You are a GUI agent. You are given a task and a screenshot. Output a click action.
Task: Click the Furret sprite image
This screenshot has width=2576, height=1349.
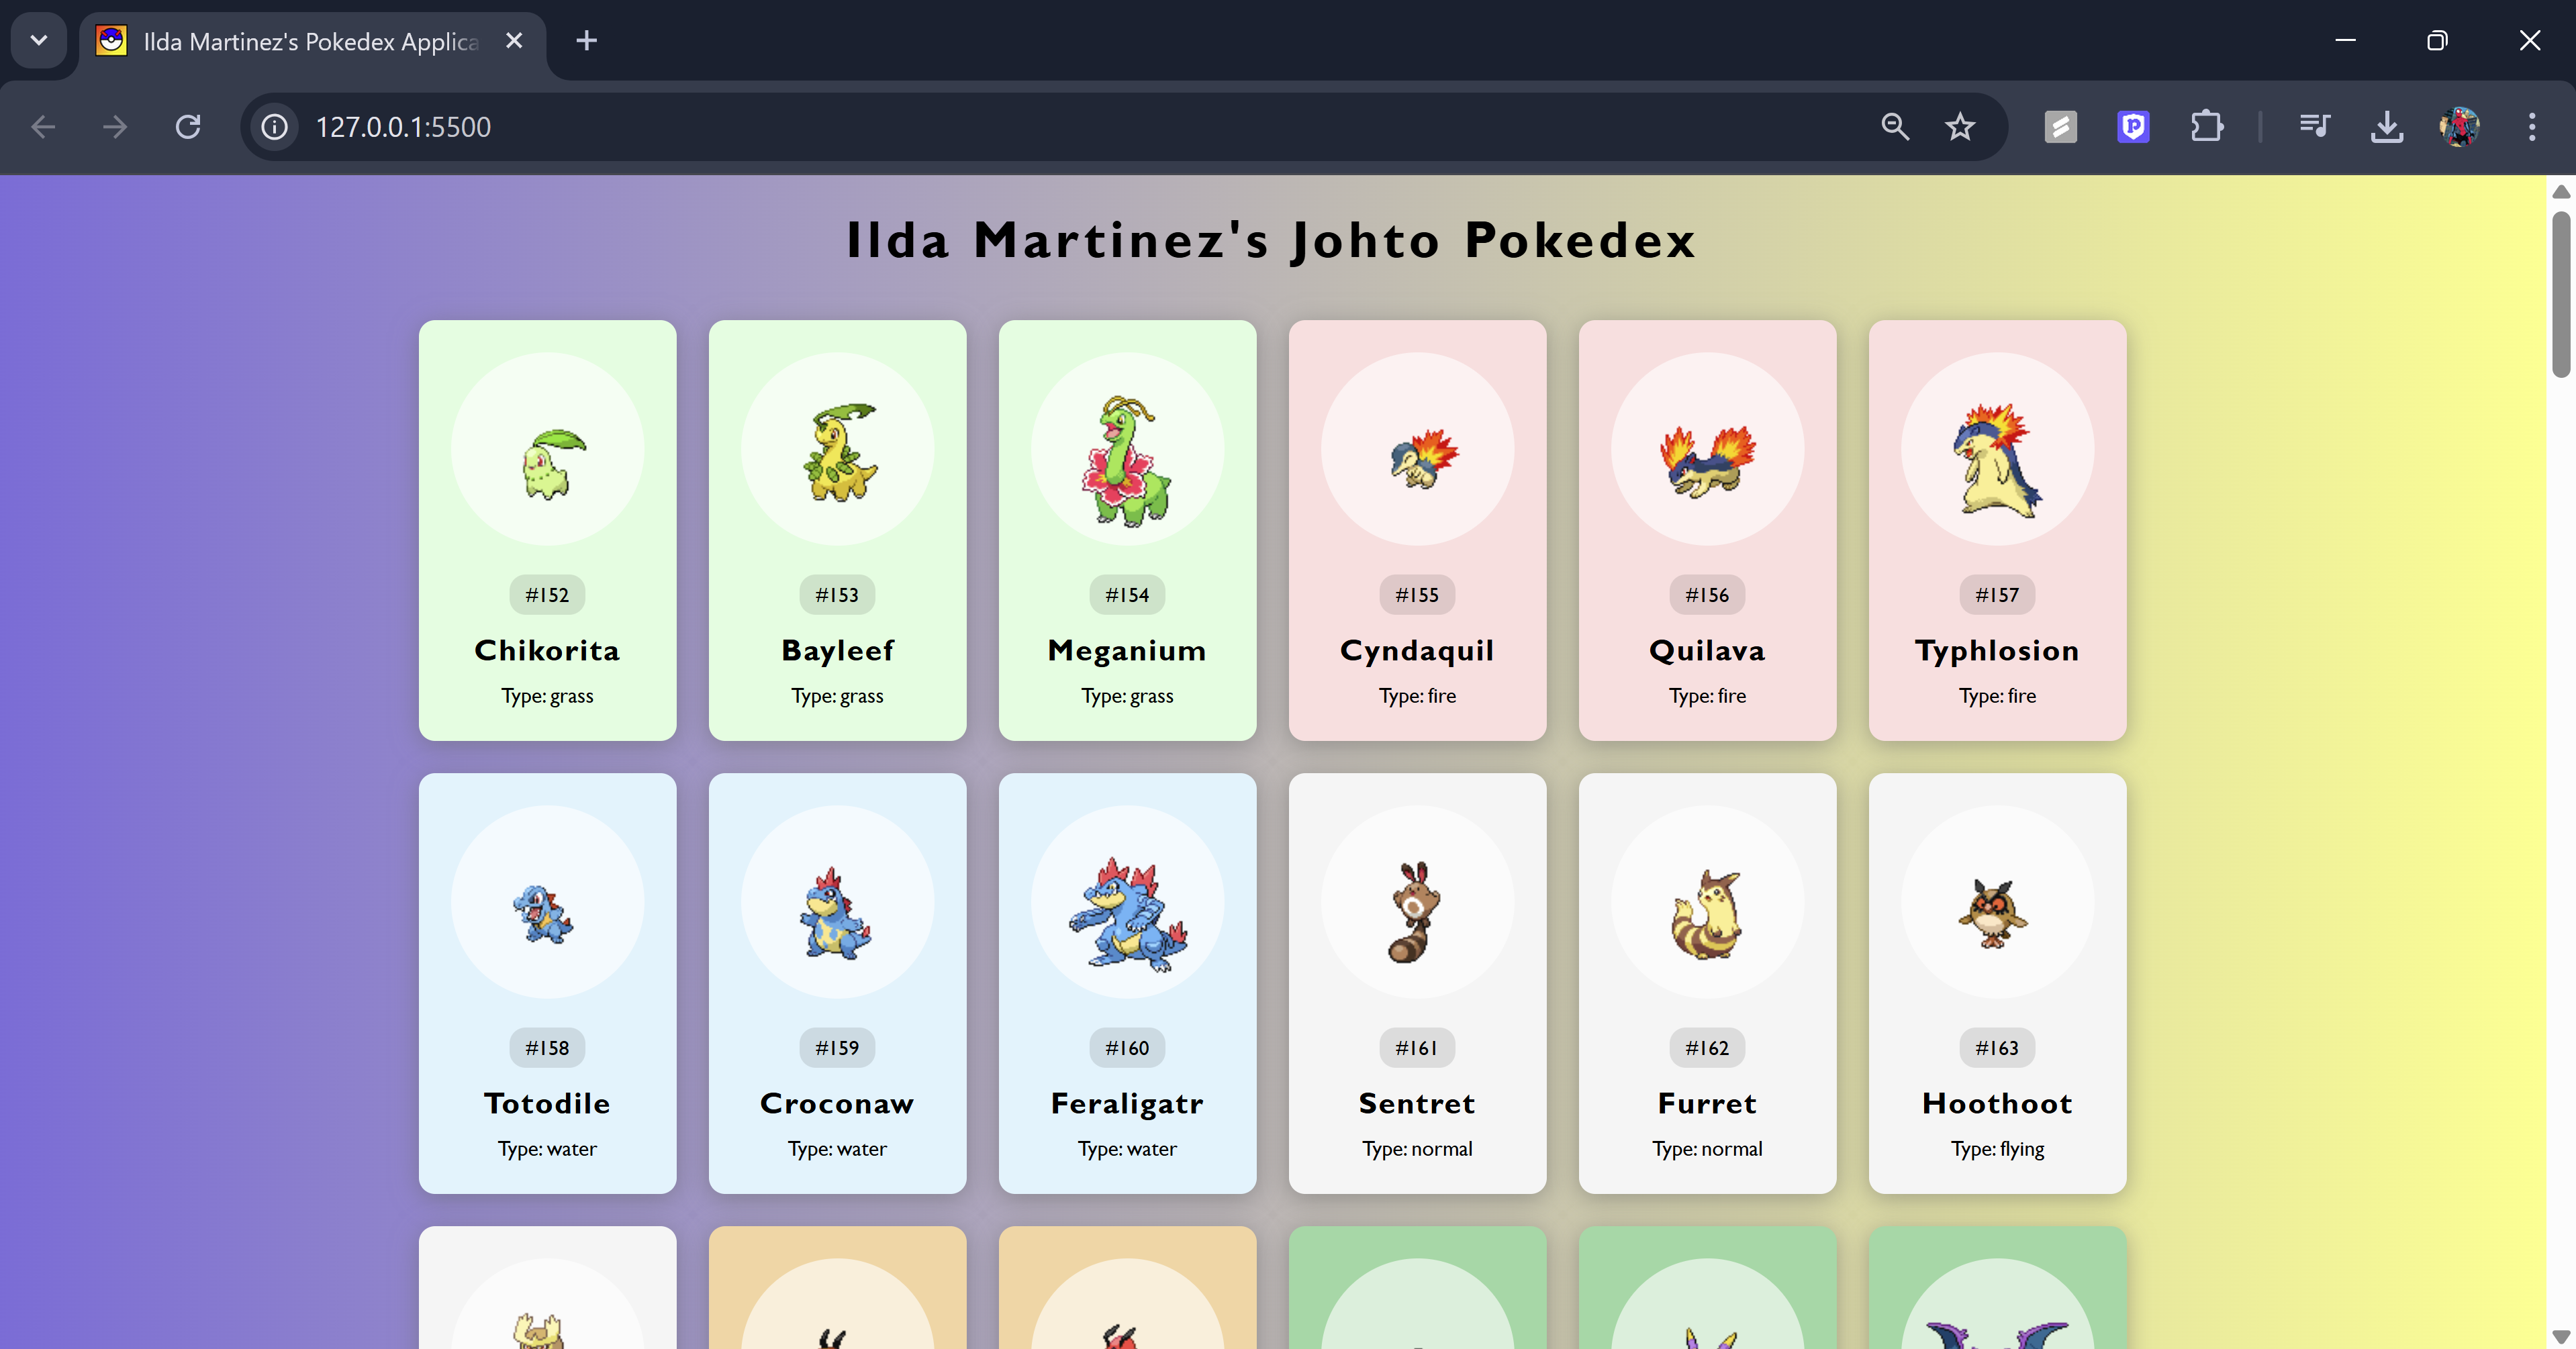[1707, 914]
